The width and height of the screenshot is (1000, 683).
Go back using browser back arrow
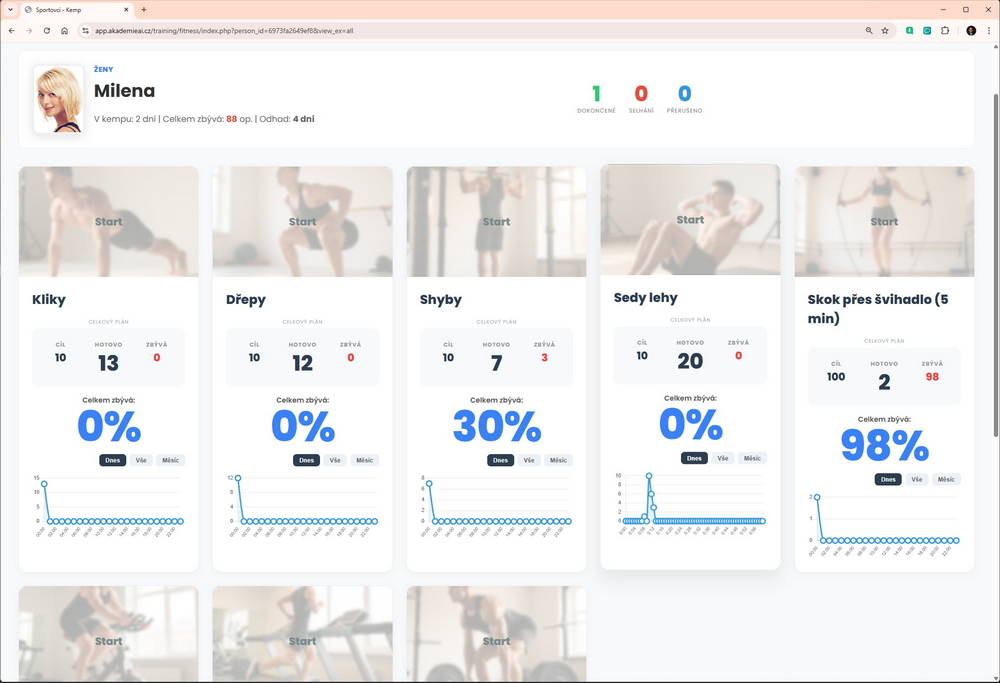11,31
